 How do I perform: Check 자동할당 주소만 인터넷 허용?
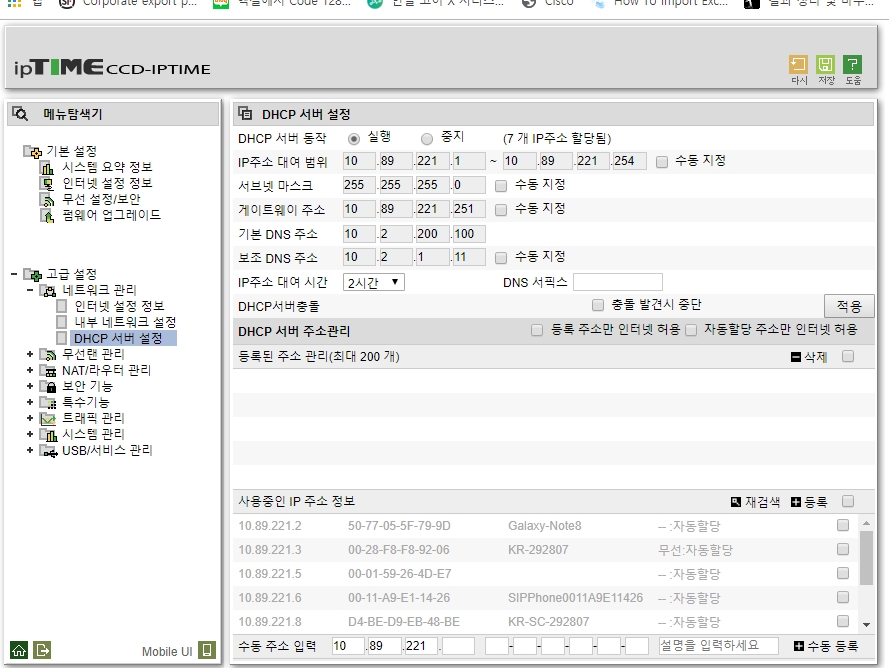[691, 330]
